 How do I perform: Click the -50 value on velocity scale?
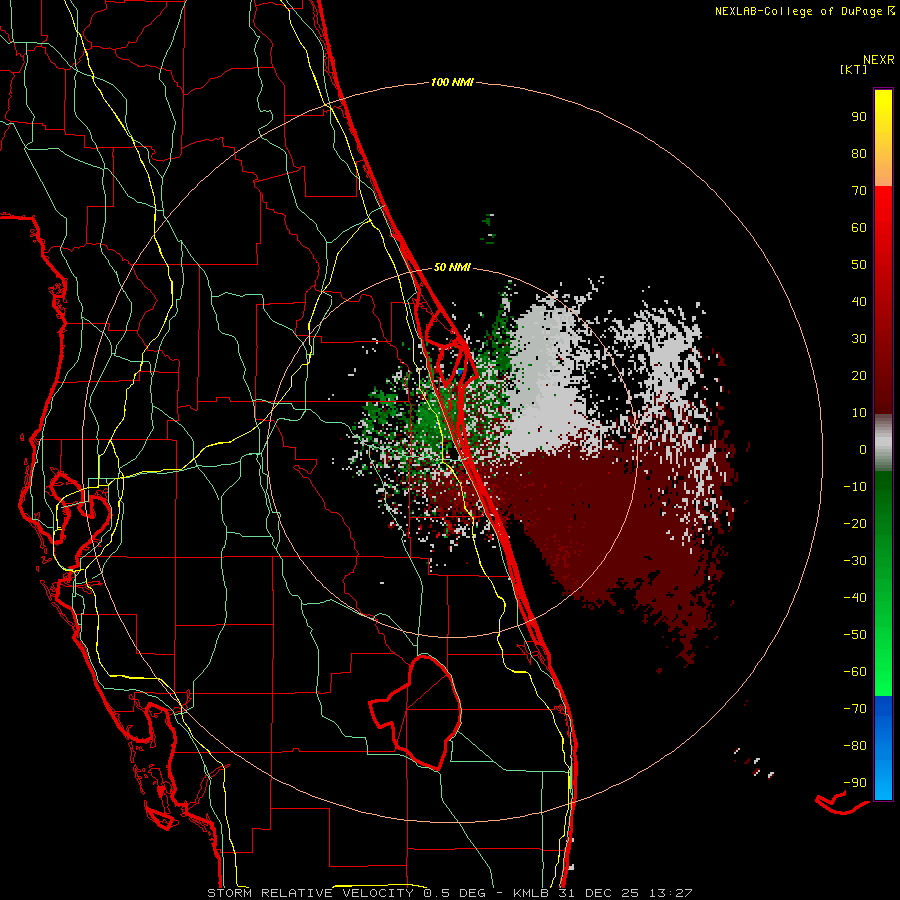click(x=855, y=635)
